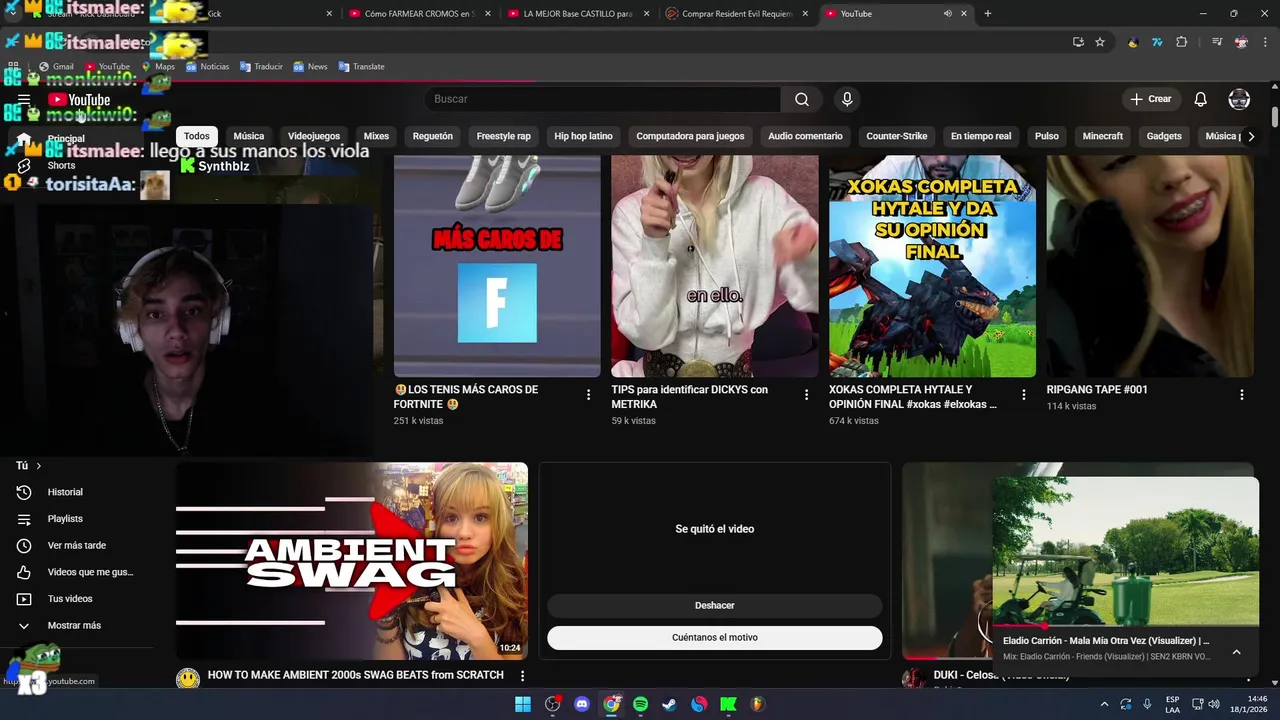Open options for XOKAS COMPLETA HYTALE video
This screenshot has height=720, width=1280.
1023,395
